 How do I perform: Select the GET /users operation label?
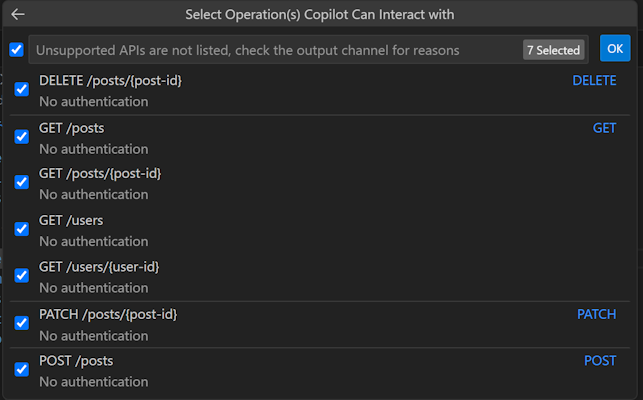(x=71, y=220)
